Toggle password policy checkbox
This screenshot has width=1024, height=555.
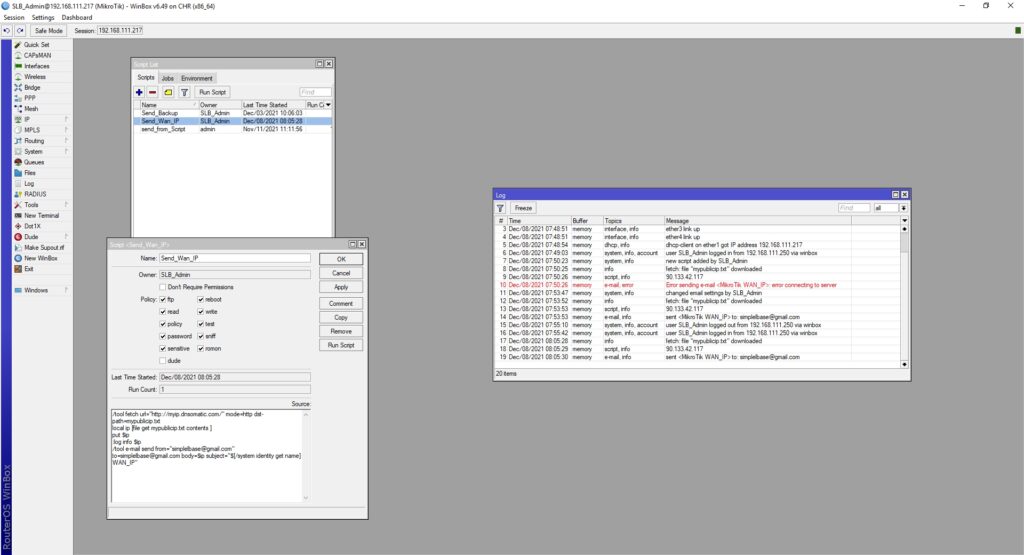[x=163, y=336]
